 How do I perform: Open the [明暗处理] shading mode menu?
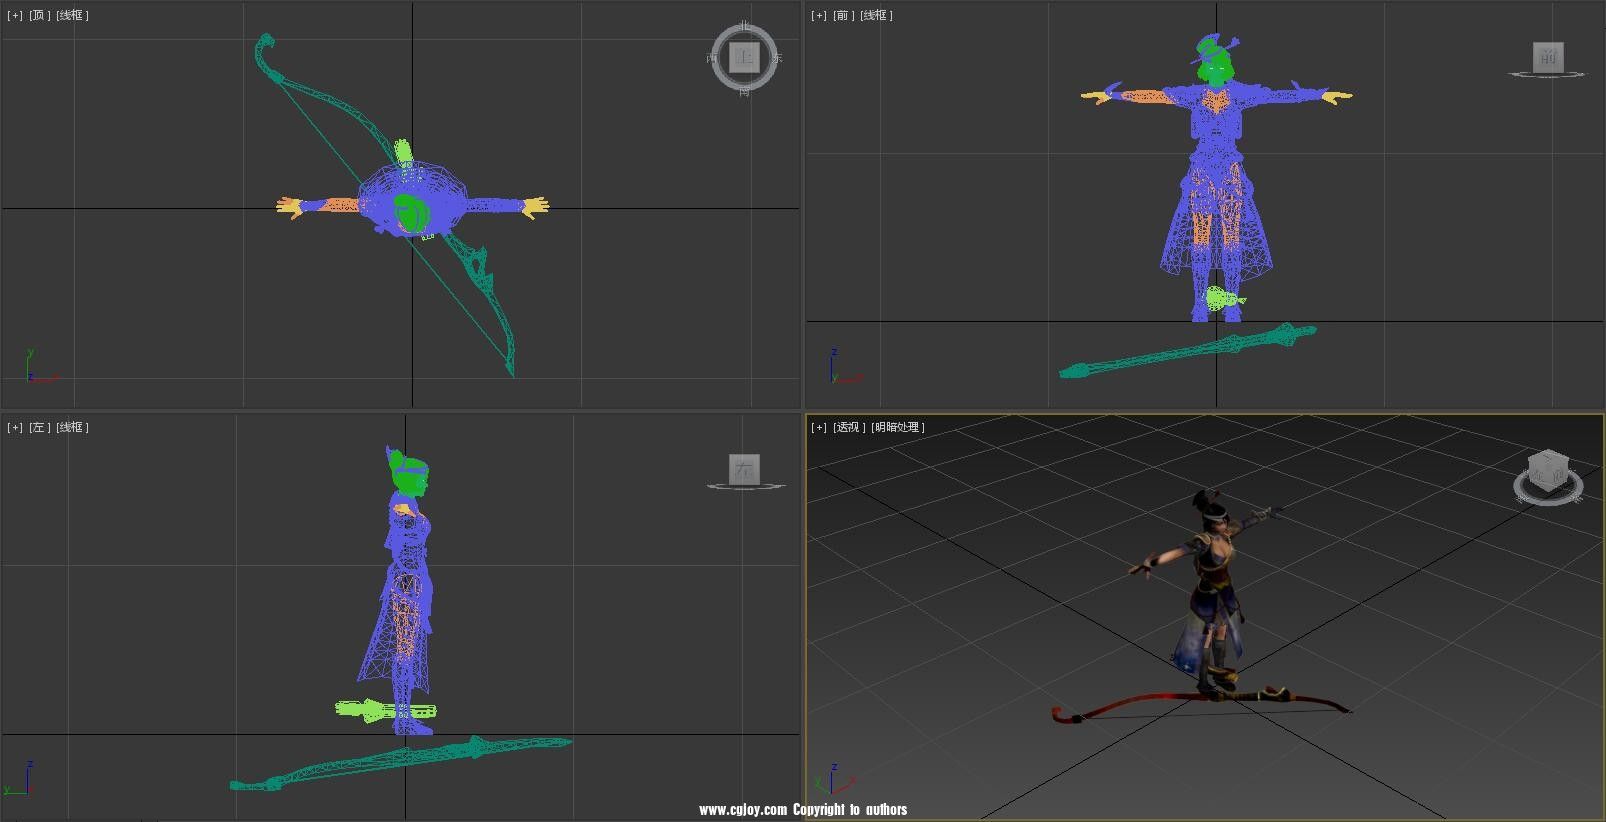pyautogui.click(x=897, y=427)
